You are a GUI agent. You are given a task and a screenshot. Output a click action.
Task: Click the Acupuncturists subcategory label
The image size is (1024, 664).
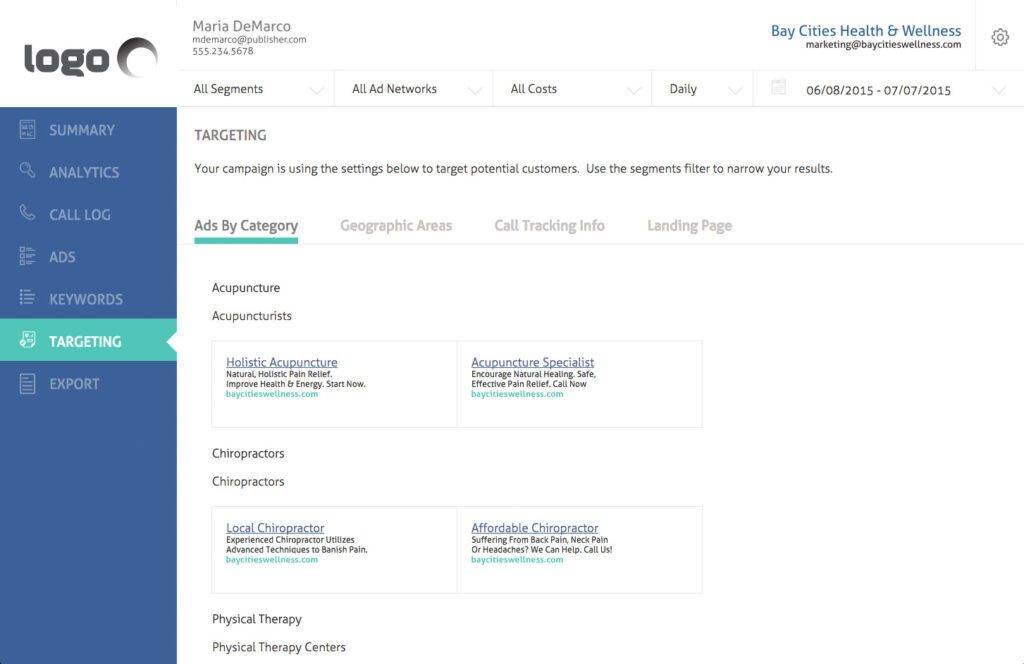point(251,316)
